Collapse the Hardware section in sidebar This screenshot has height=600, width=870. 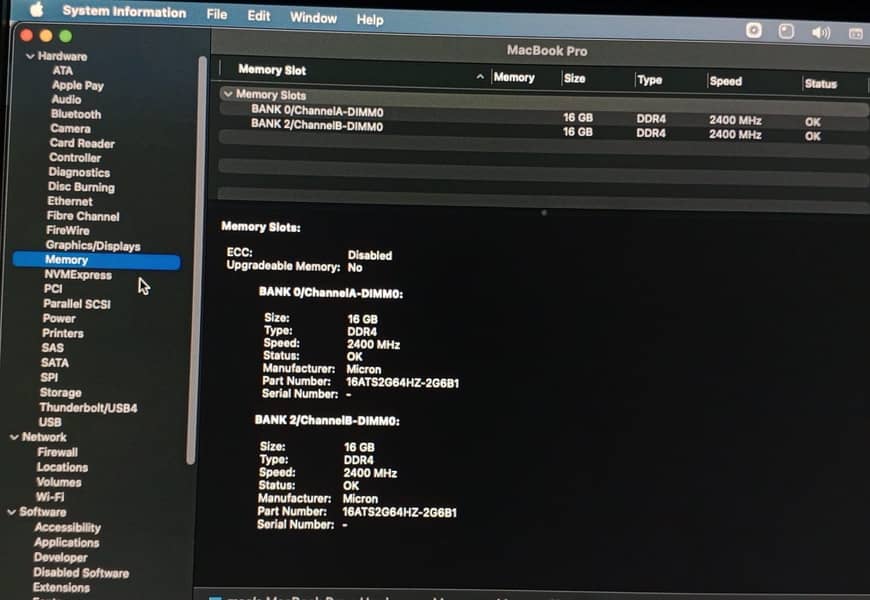30,56
